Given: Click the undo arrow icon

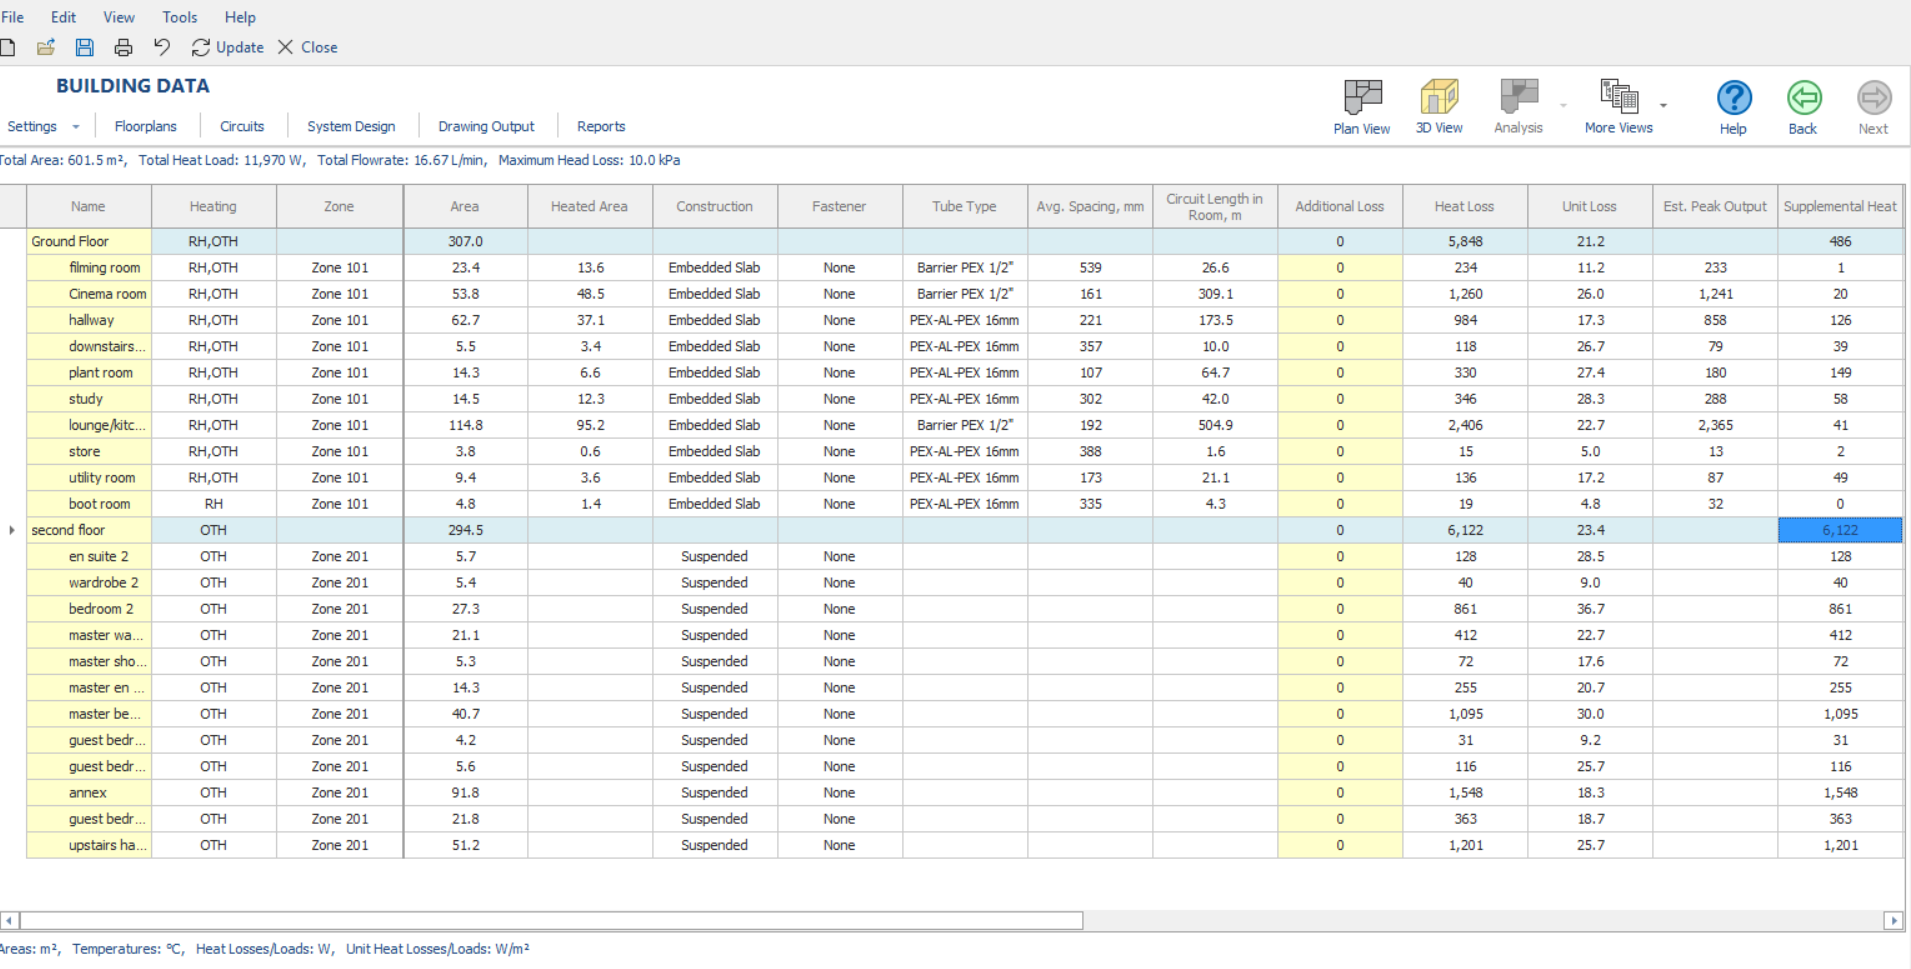Looking at the screenshot, I should point(161,47).
